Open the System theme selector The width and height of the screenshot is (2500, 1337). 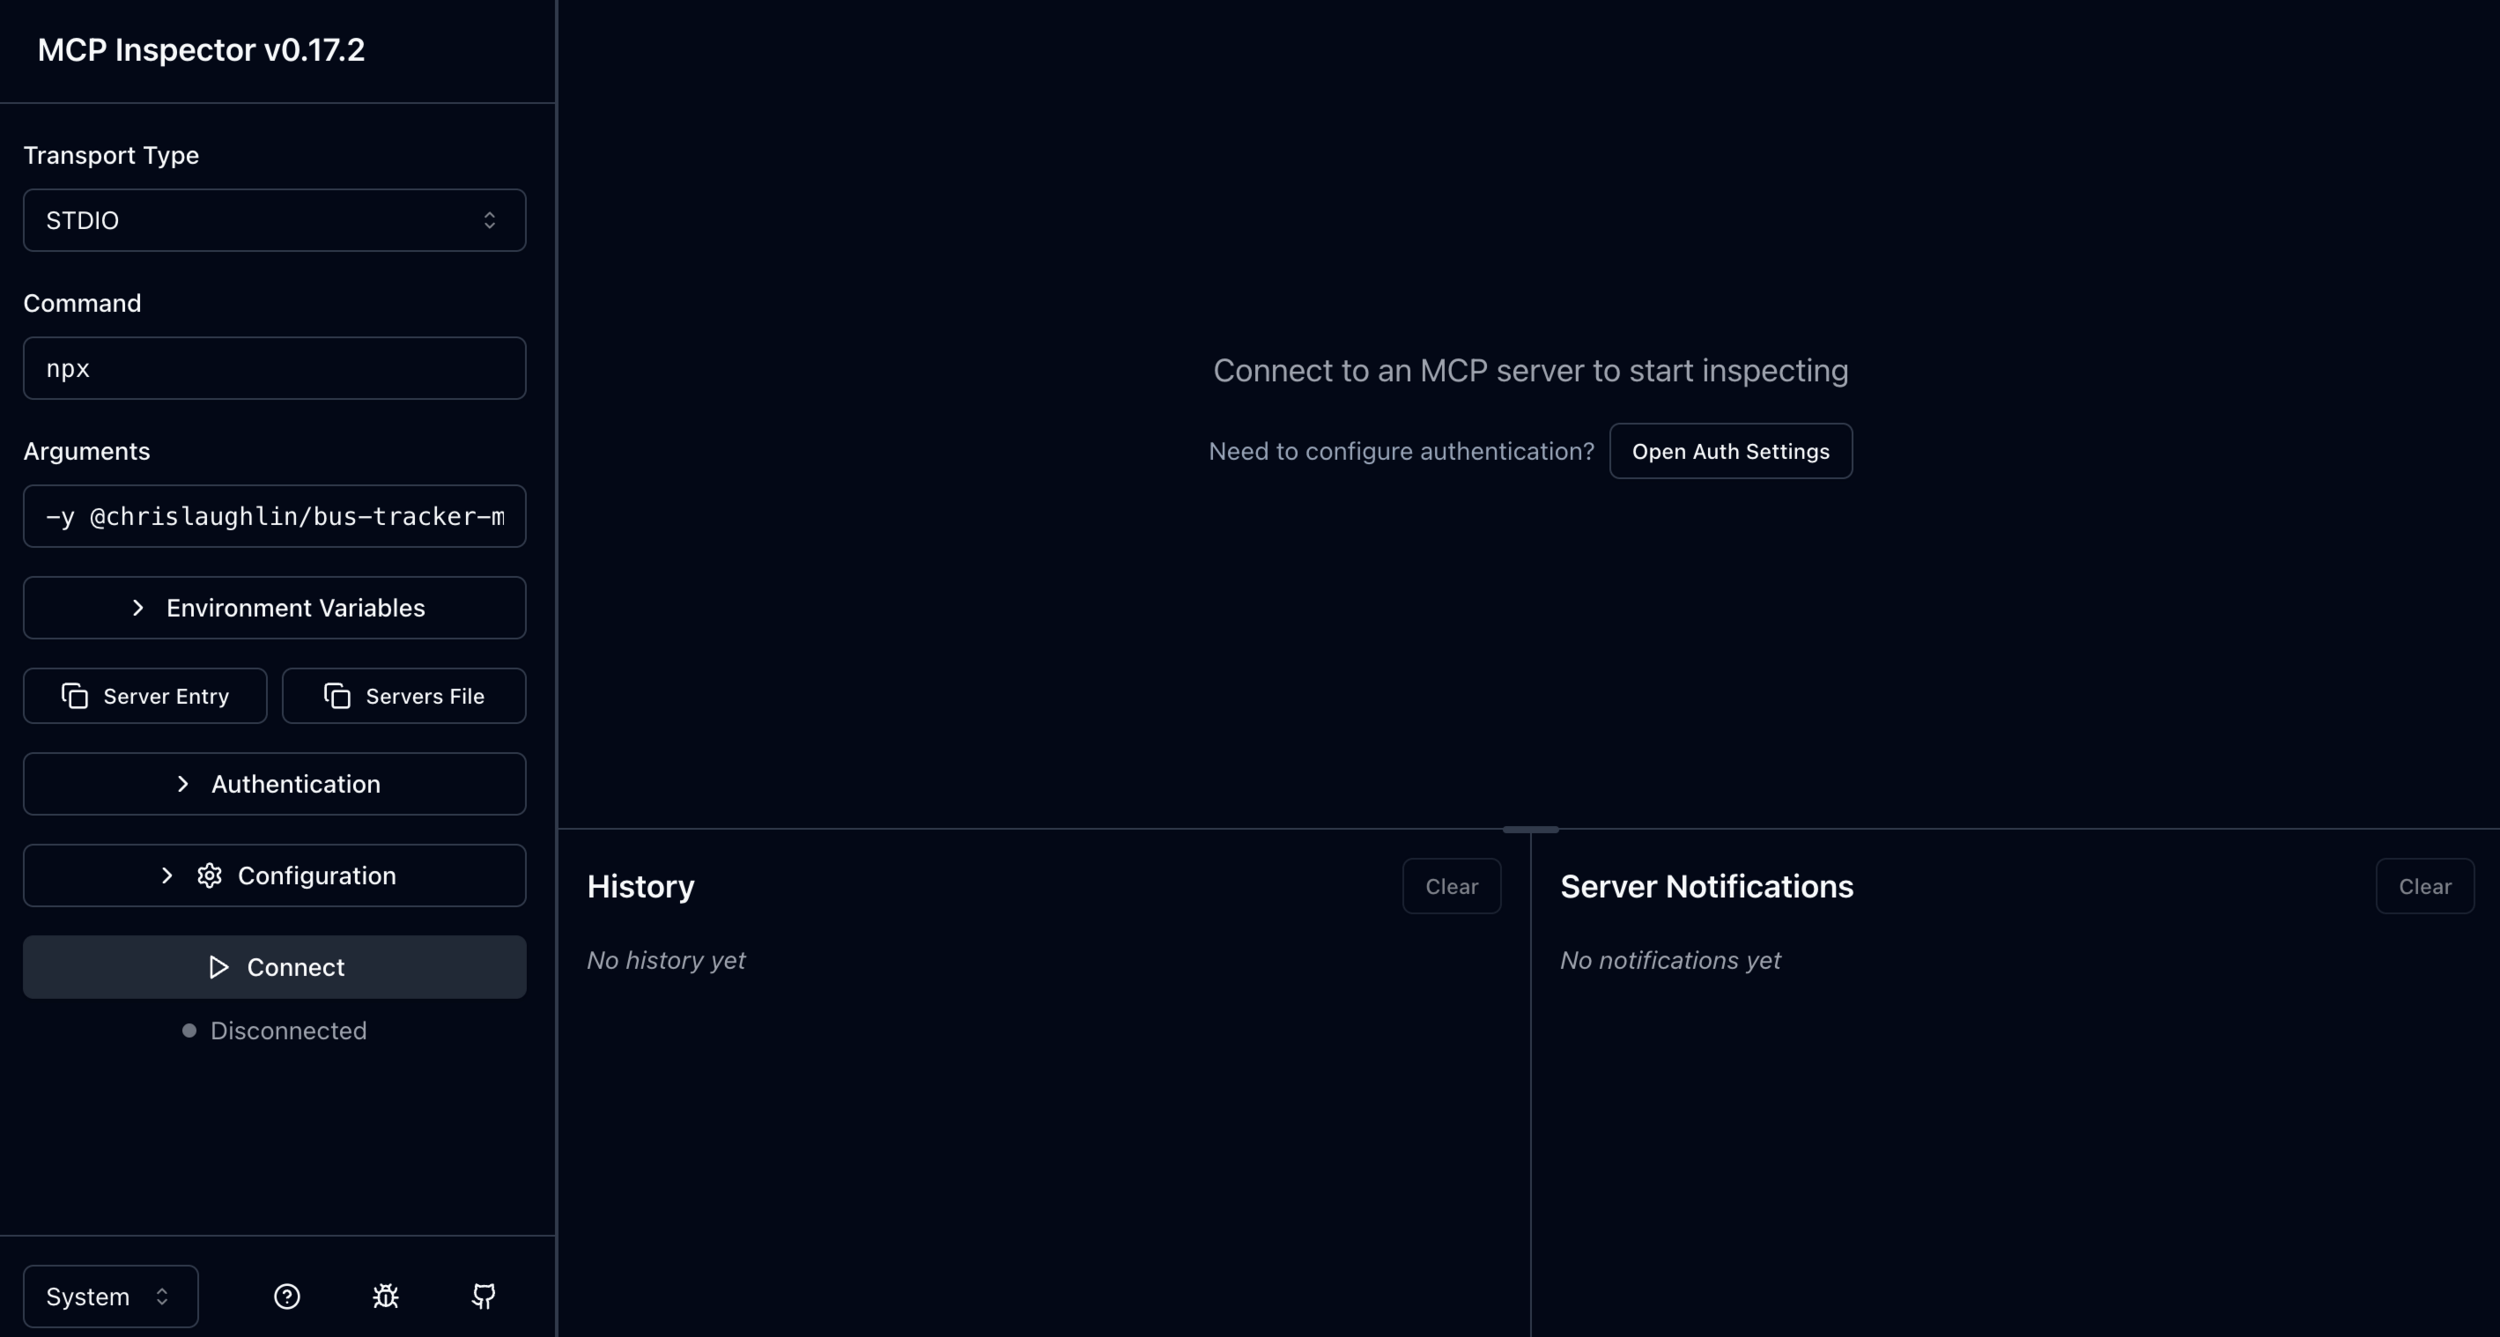(x=110, y=1296)
